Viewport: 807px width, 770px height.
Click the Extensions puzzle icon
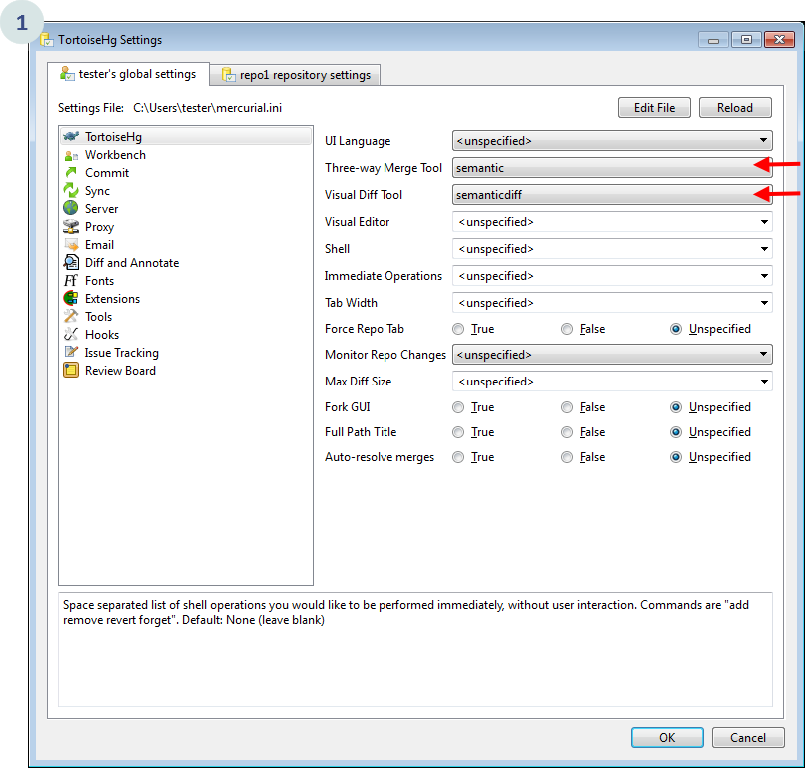pyautogui.click(x=71, y=299)
